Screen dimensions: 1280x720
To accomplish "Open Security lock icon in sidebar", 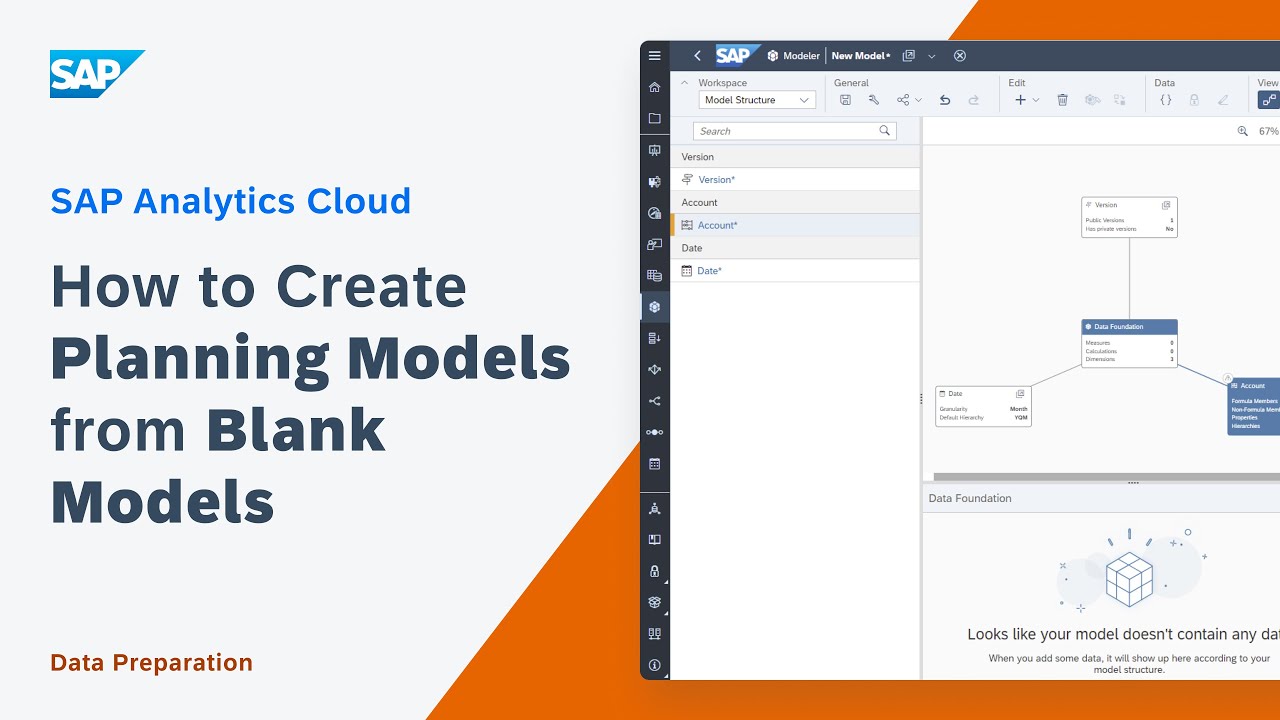I will [655, 571].
